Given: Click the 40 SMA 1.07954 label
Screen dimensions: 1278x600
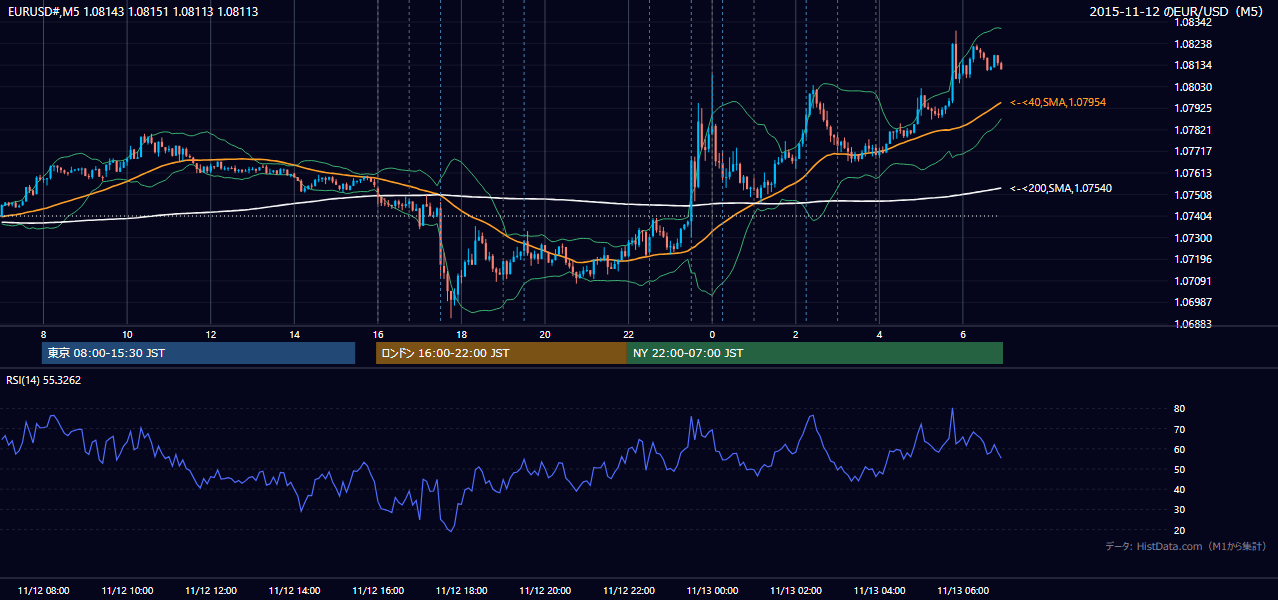Looking at the screenshot, I should click(1058, 102).
